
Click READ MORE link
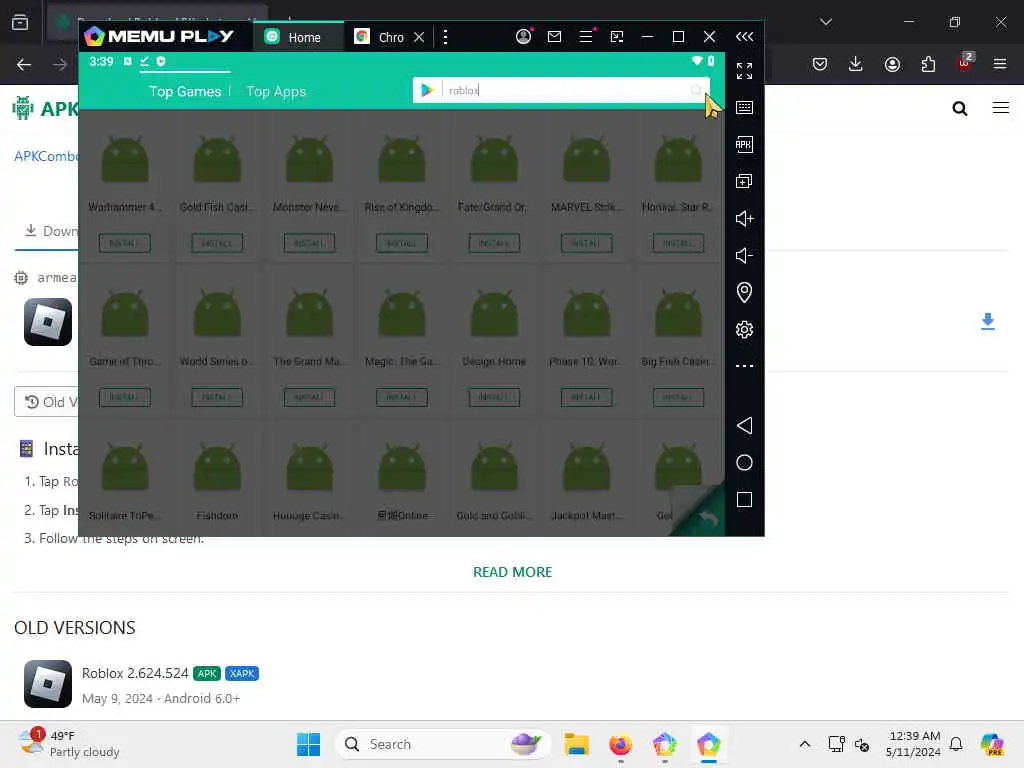click(x=512, y=572)
